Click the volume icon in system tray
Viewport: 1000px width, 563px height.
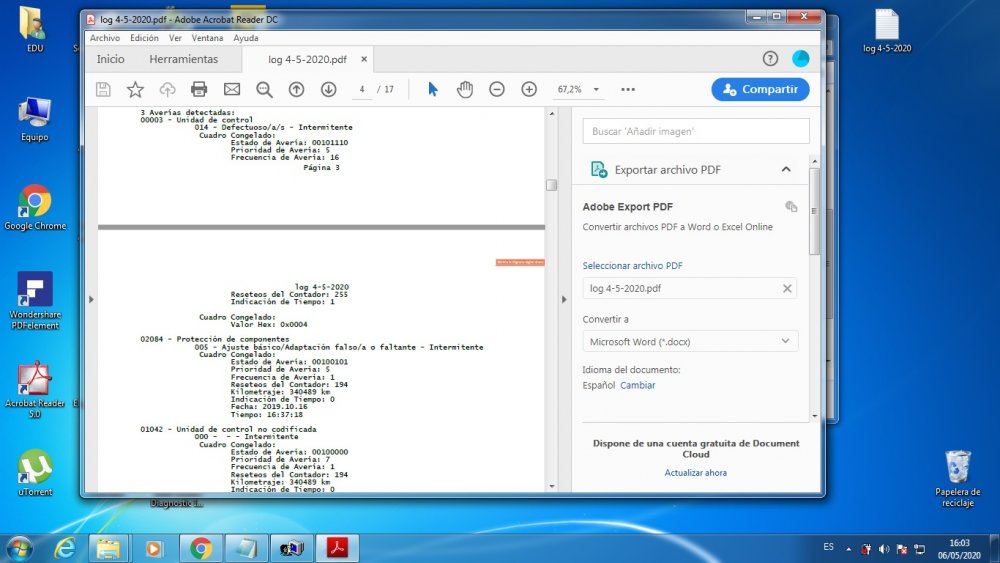[x=883, y=549]
